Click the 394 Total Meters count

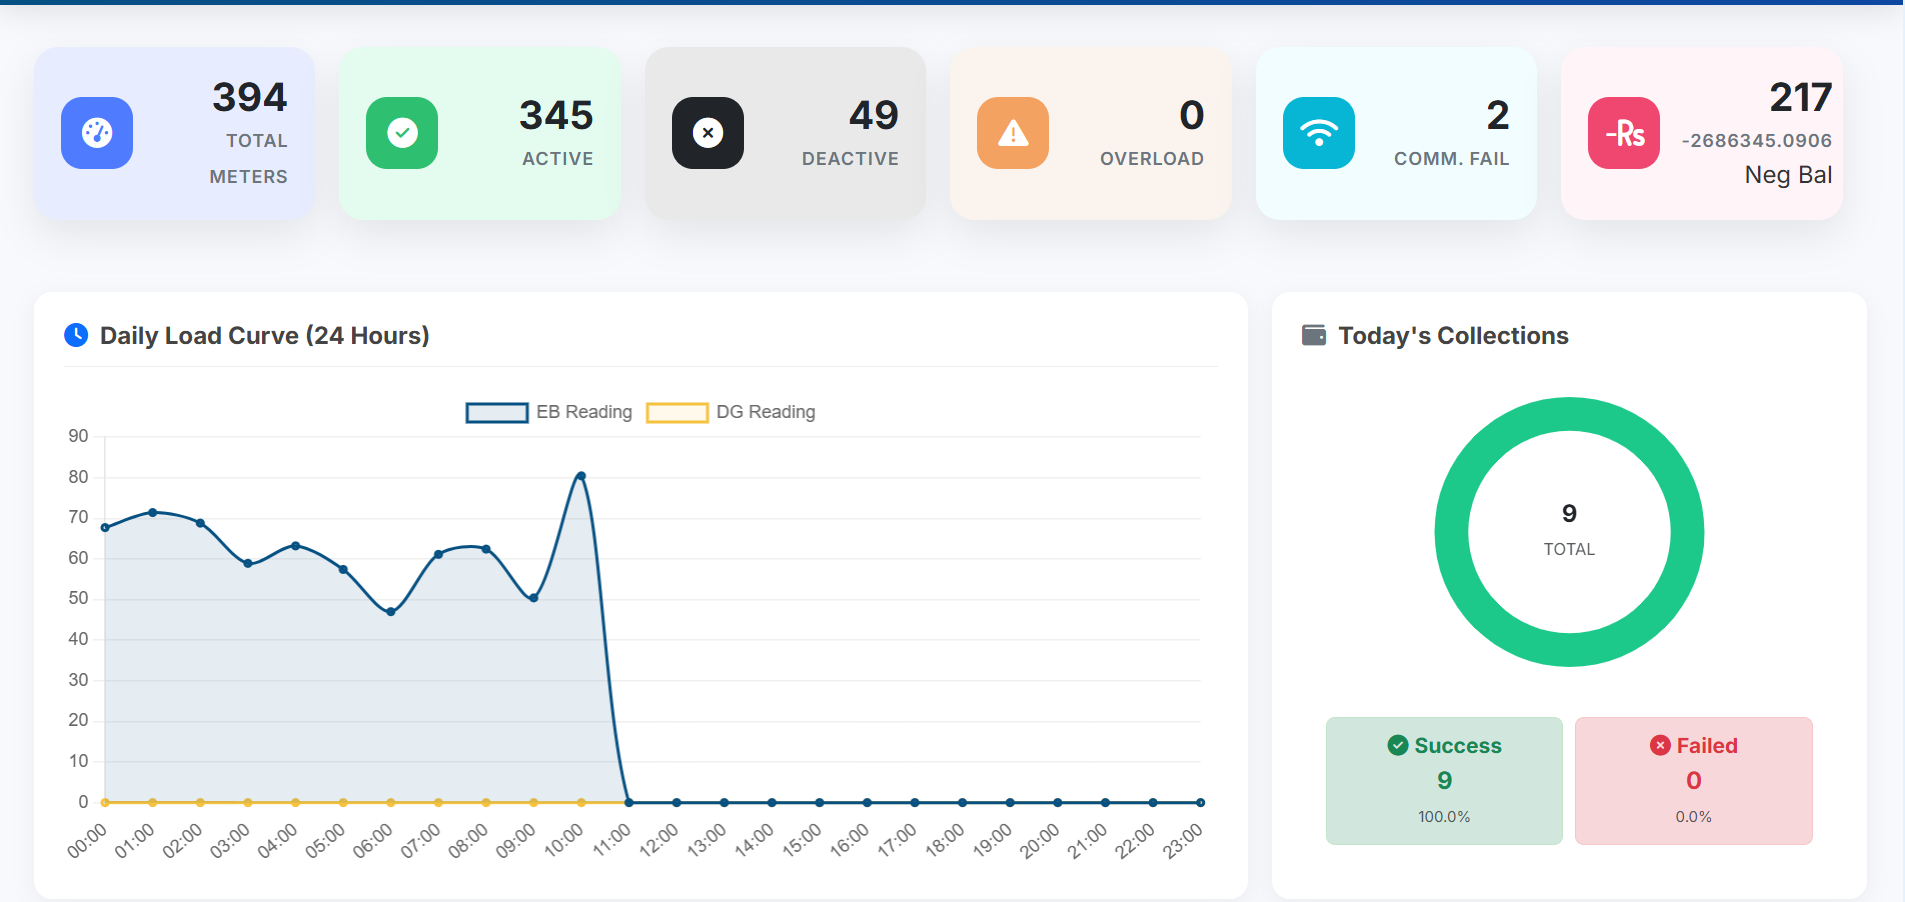249,97
